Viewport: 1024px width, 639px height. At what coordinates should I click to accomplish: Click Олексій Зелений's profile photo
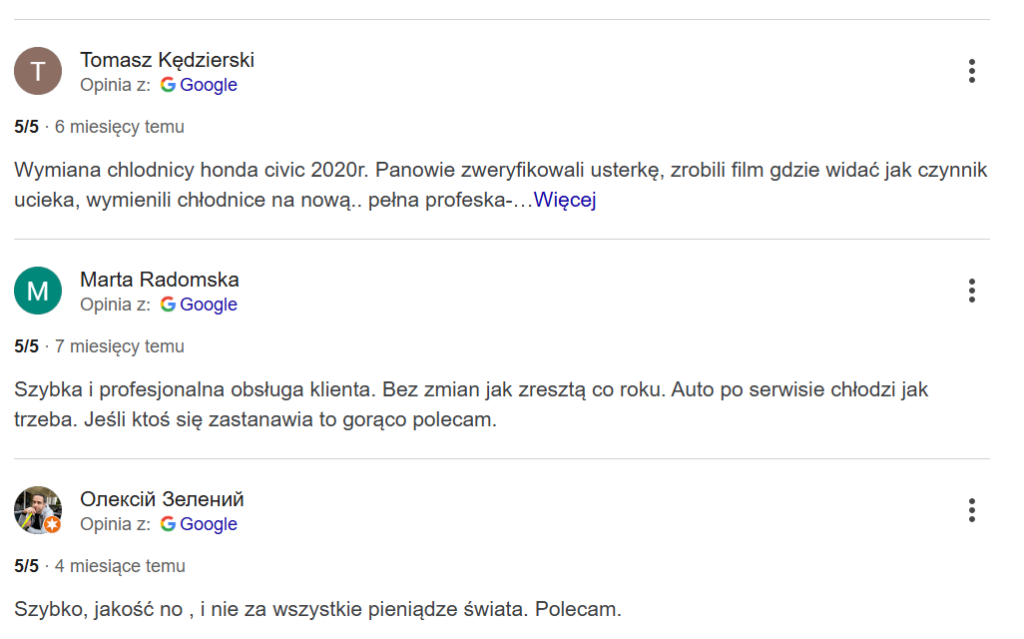38,511
